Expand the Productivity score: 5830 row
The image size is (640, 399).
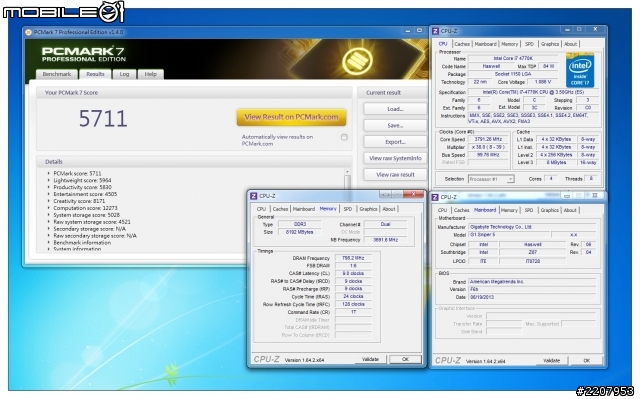(x=49, y=187)
